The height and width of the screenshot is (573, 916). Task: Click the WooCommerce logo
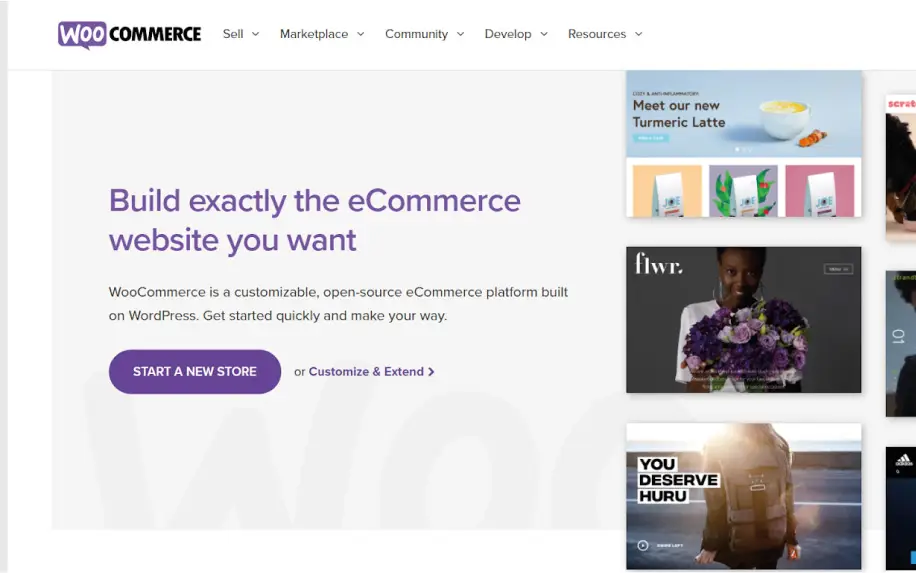click(129, 34)
